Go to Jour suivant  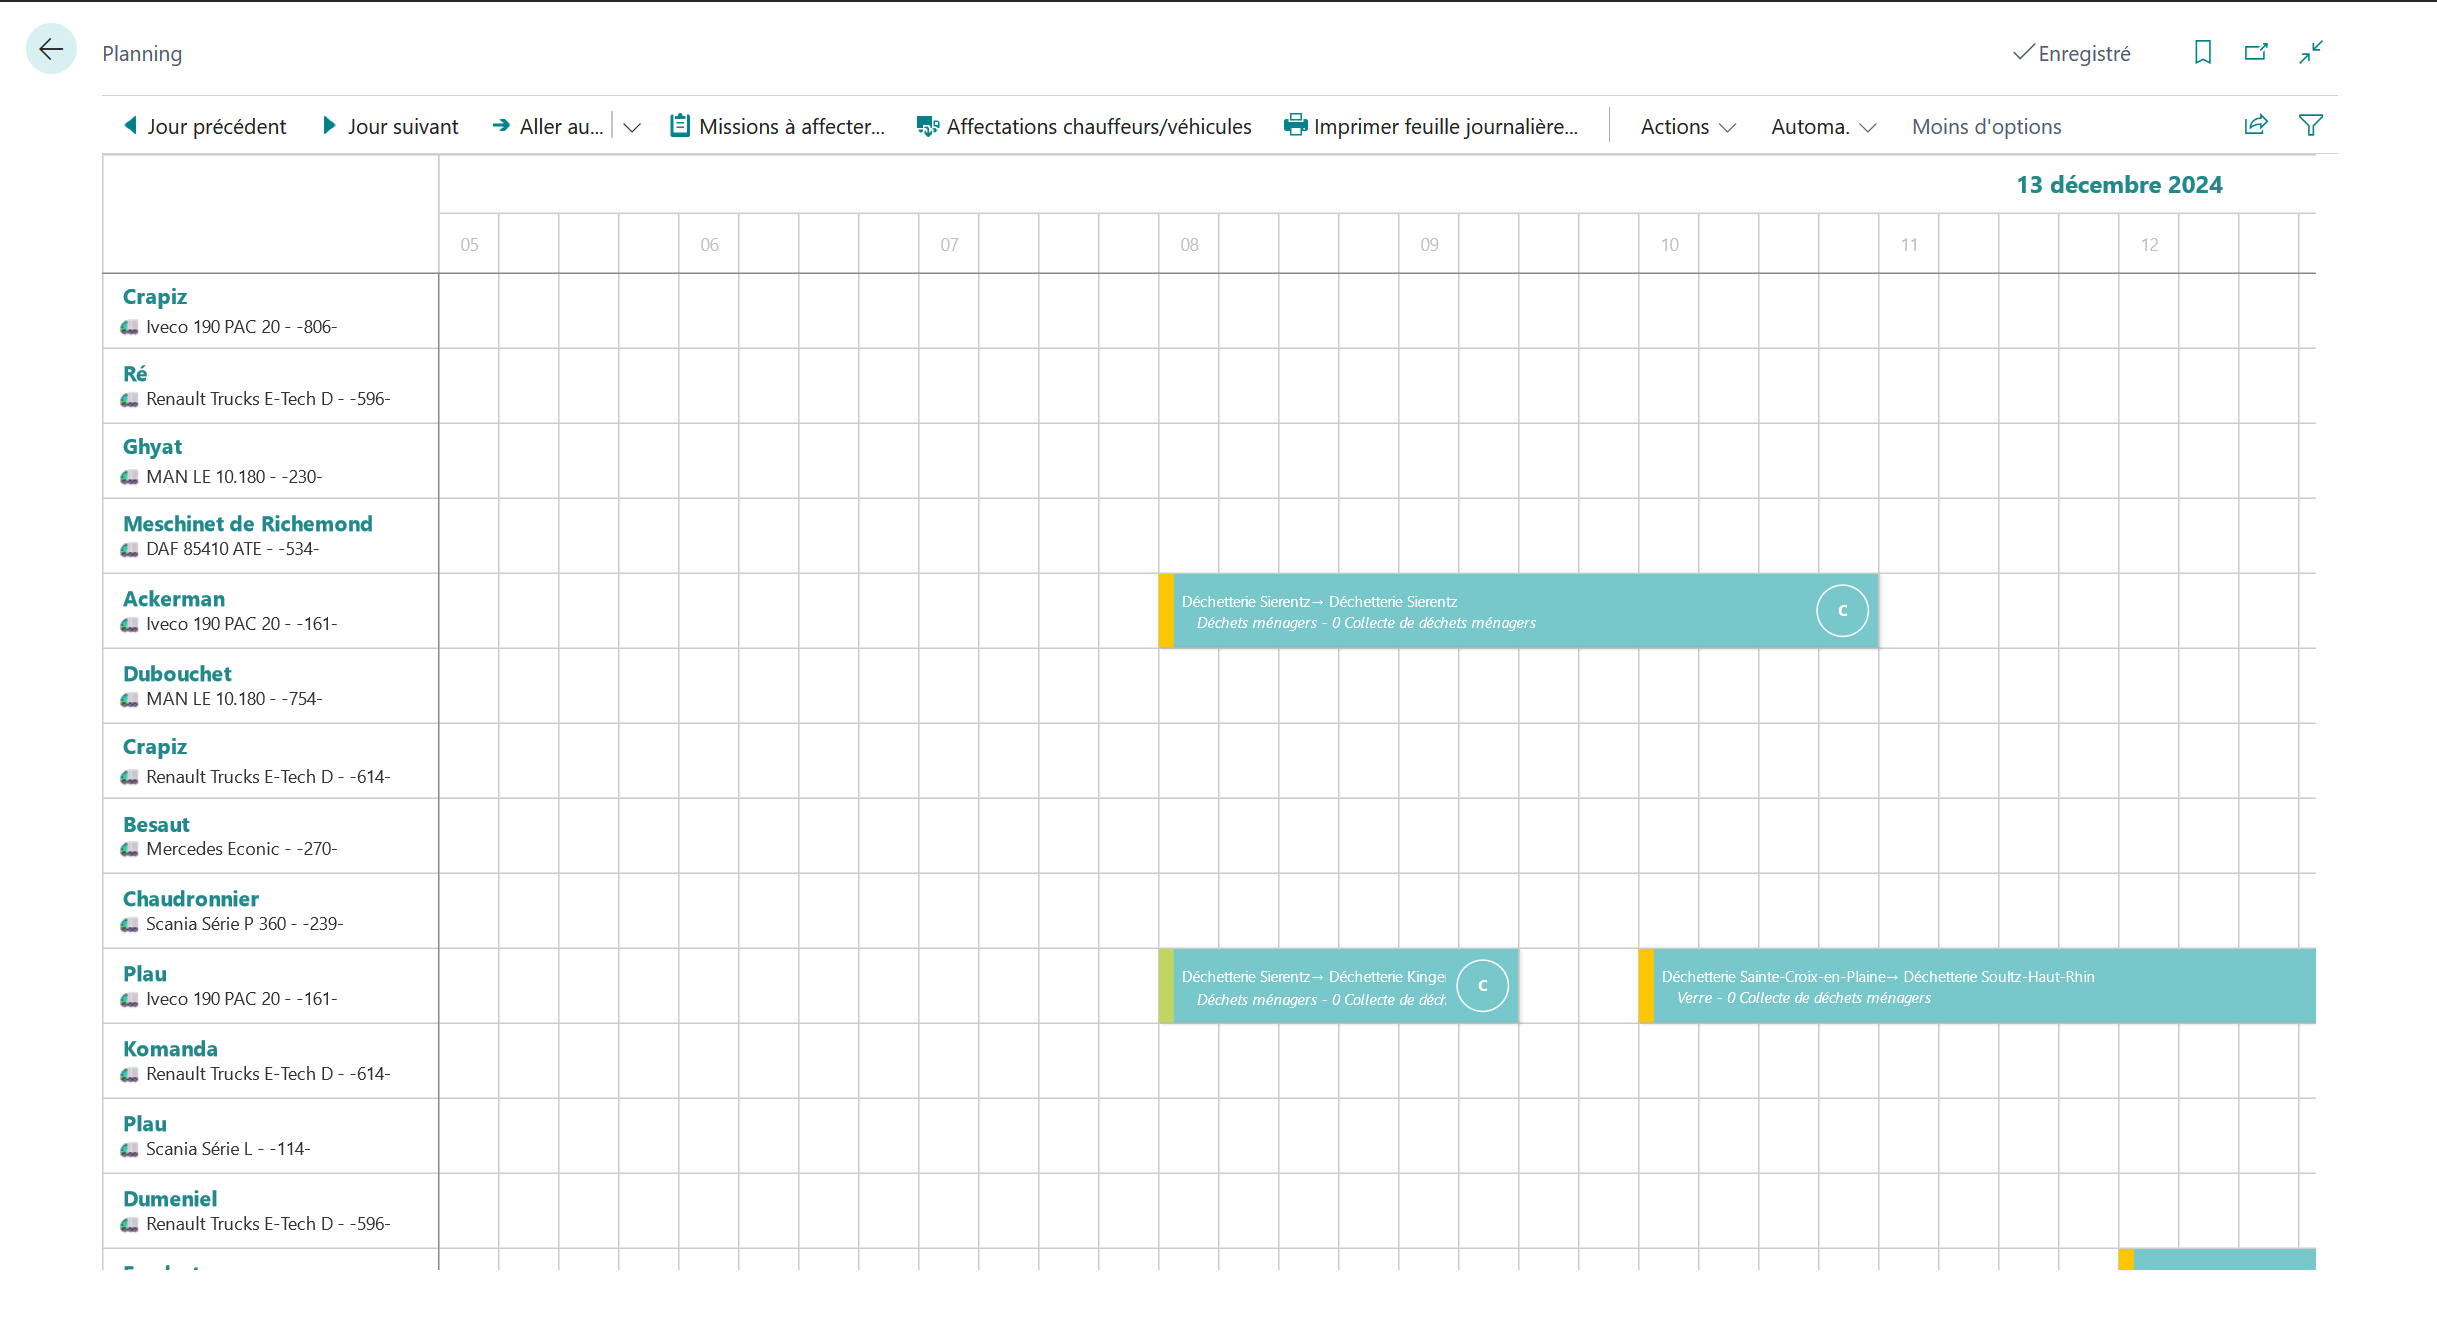click(391, 126)
